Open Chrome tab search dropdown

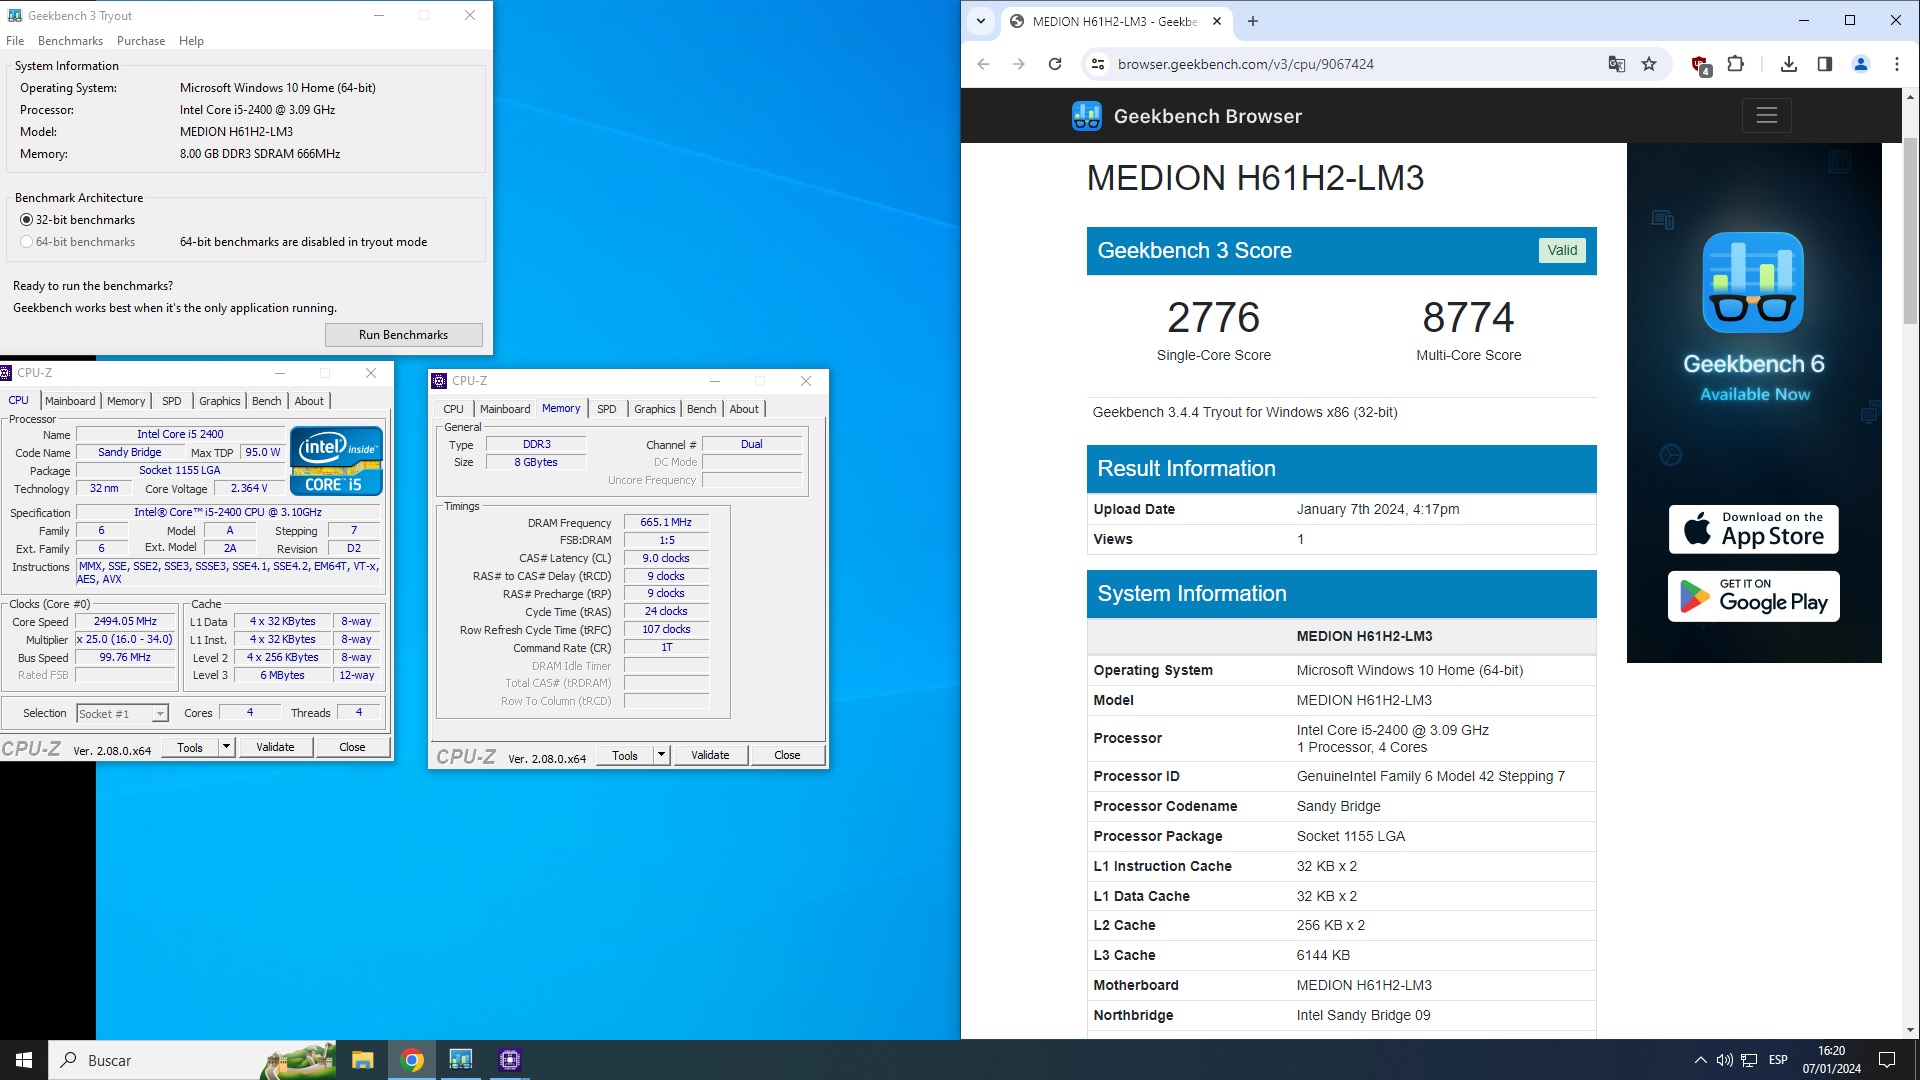981,21
